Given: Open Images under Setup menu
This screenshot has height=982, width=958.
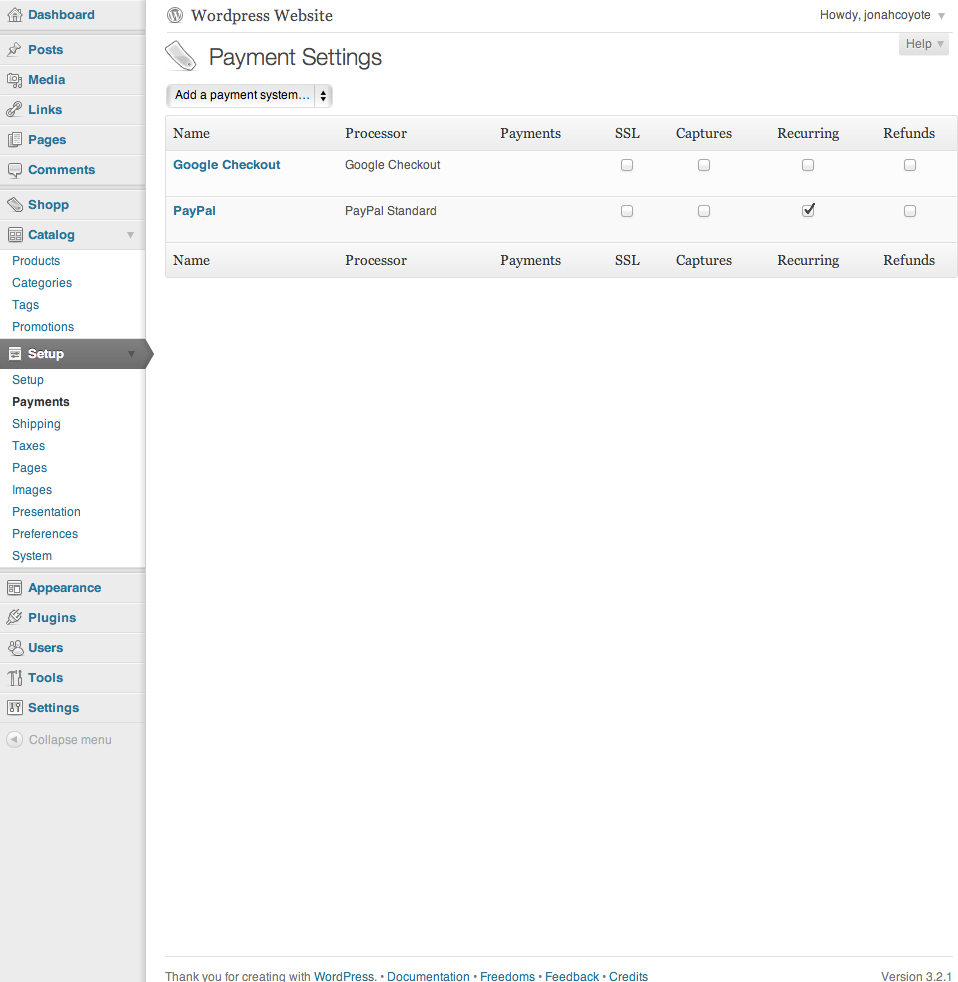Looking at the screenshot, I should (32, 490).
